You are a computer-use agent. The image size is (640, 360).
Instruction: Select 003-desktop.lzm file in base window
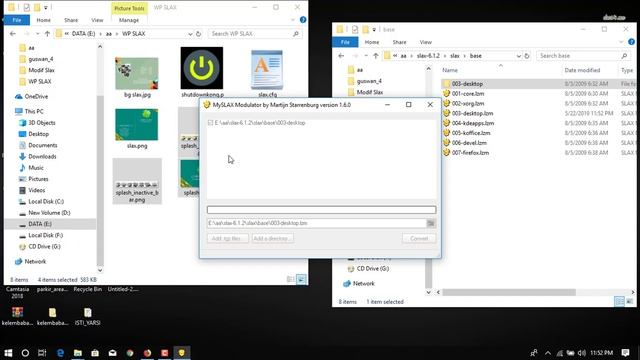[x=472, y=113]
